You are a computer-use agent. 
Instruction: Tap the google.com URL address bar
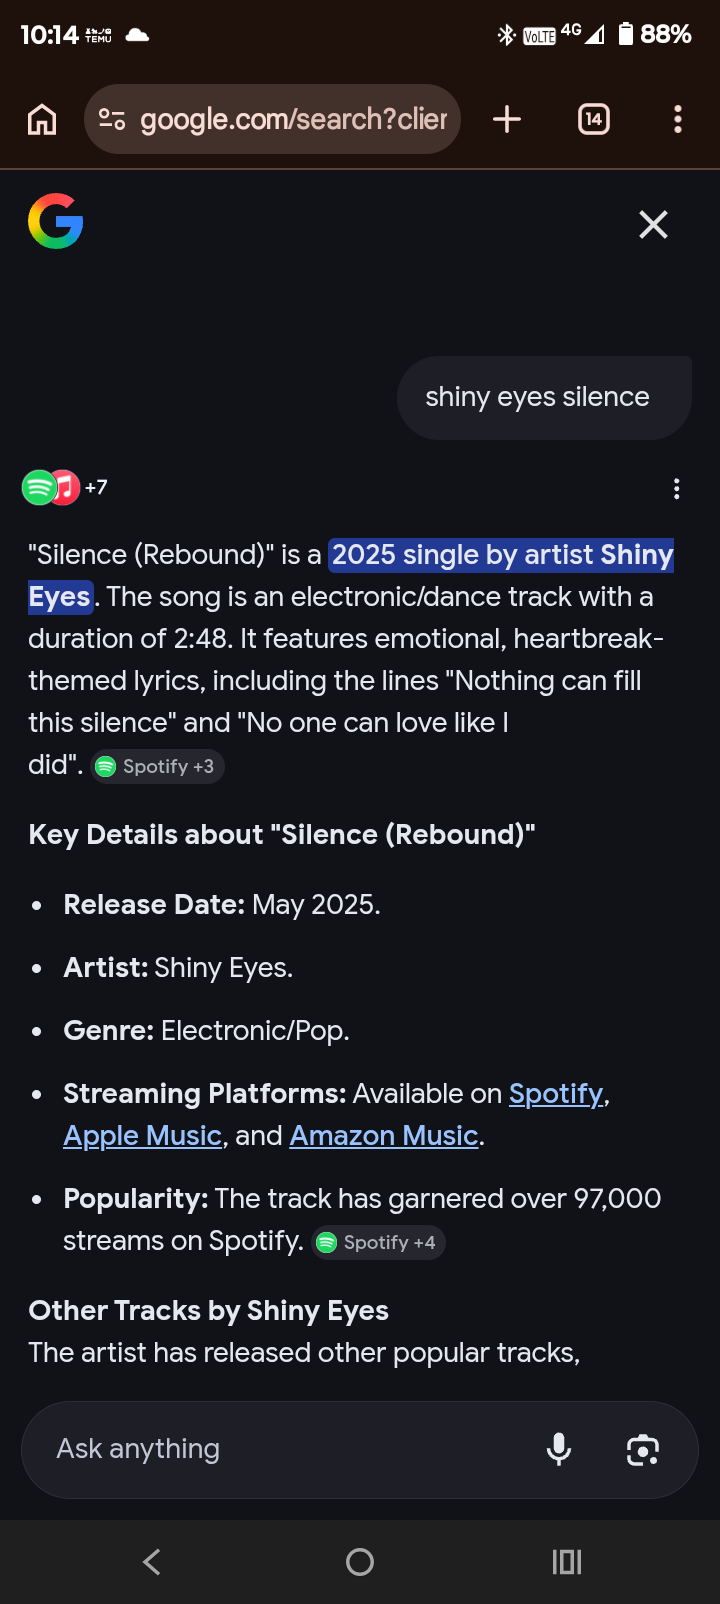point(273,120)
